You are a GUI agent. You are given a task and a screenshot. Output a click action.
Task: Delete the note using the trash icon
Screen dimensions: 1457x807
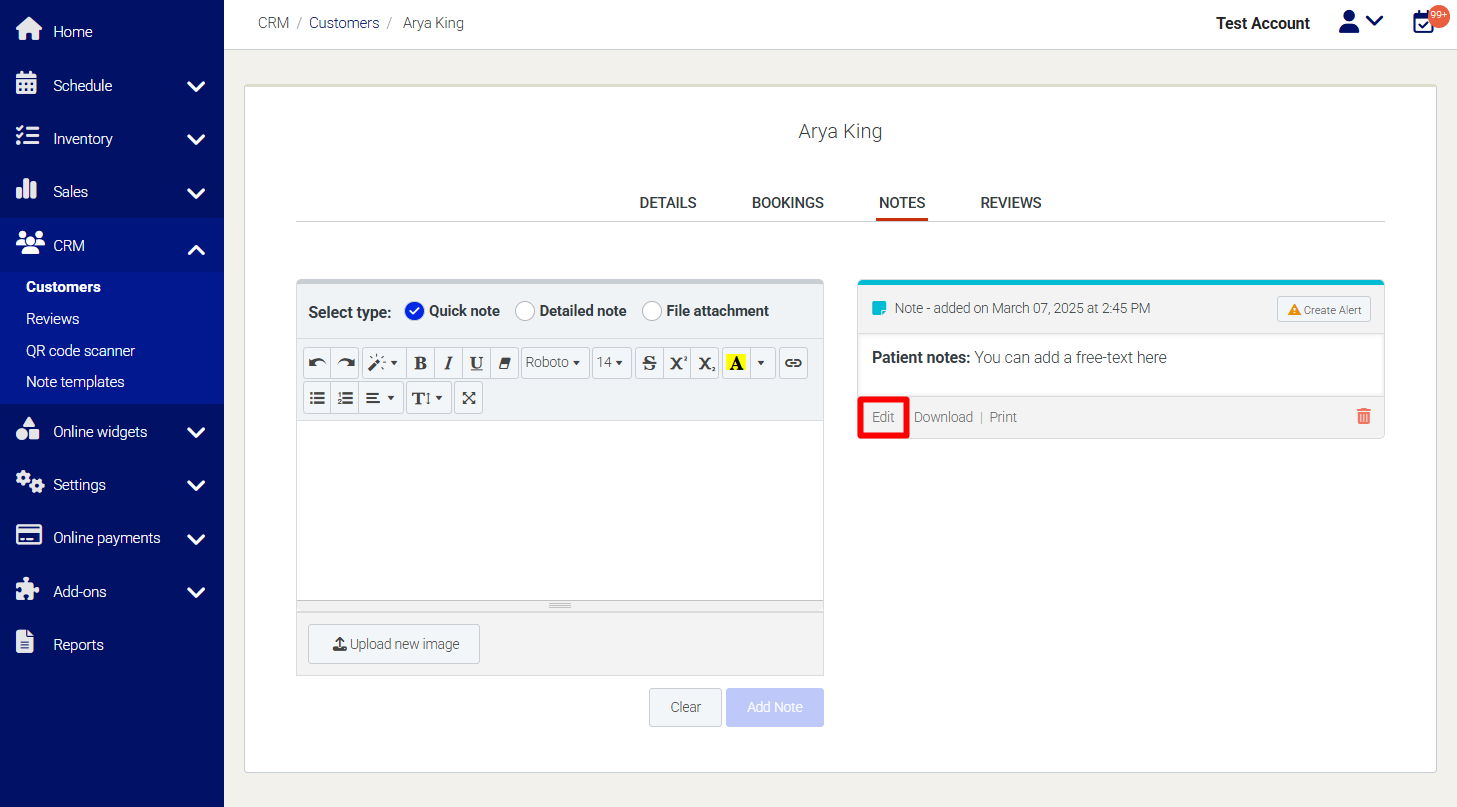pos(1363,416)
